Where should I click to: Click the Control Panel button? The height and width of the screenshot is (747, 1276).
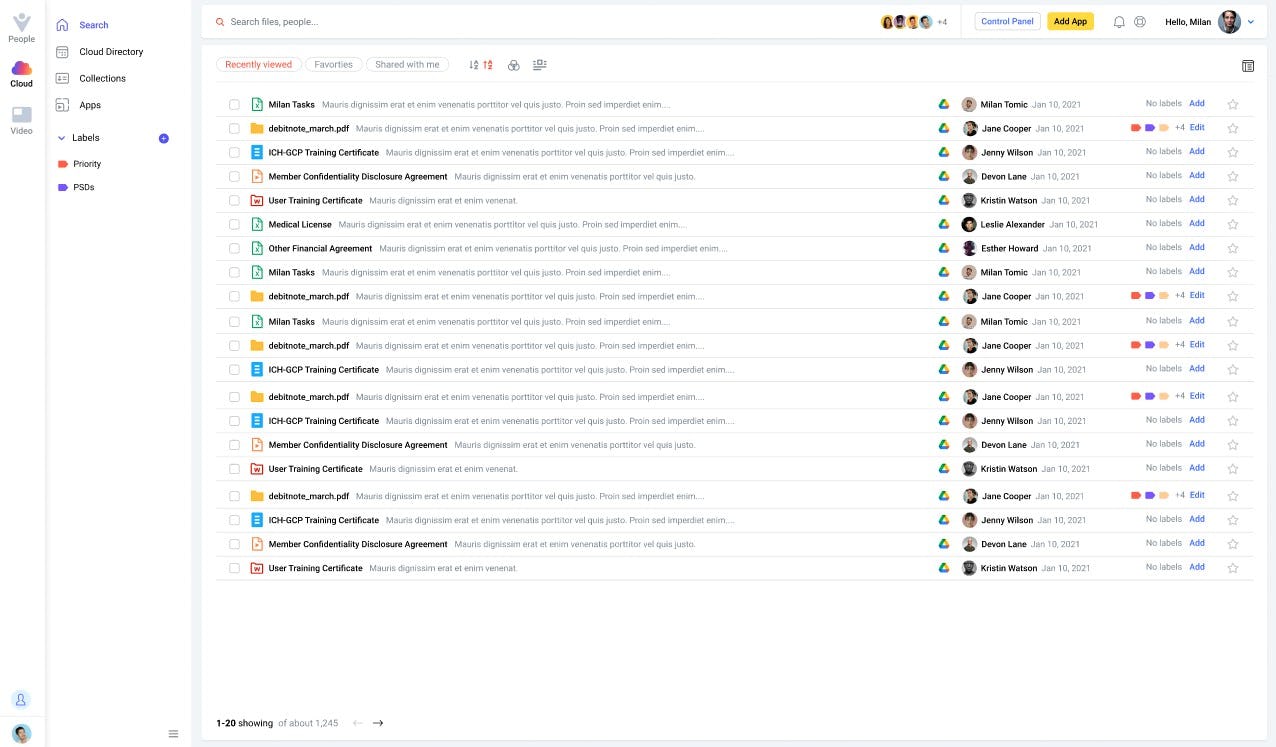pyautogui.click(x=1007, y=21)
